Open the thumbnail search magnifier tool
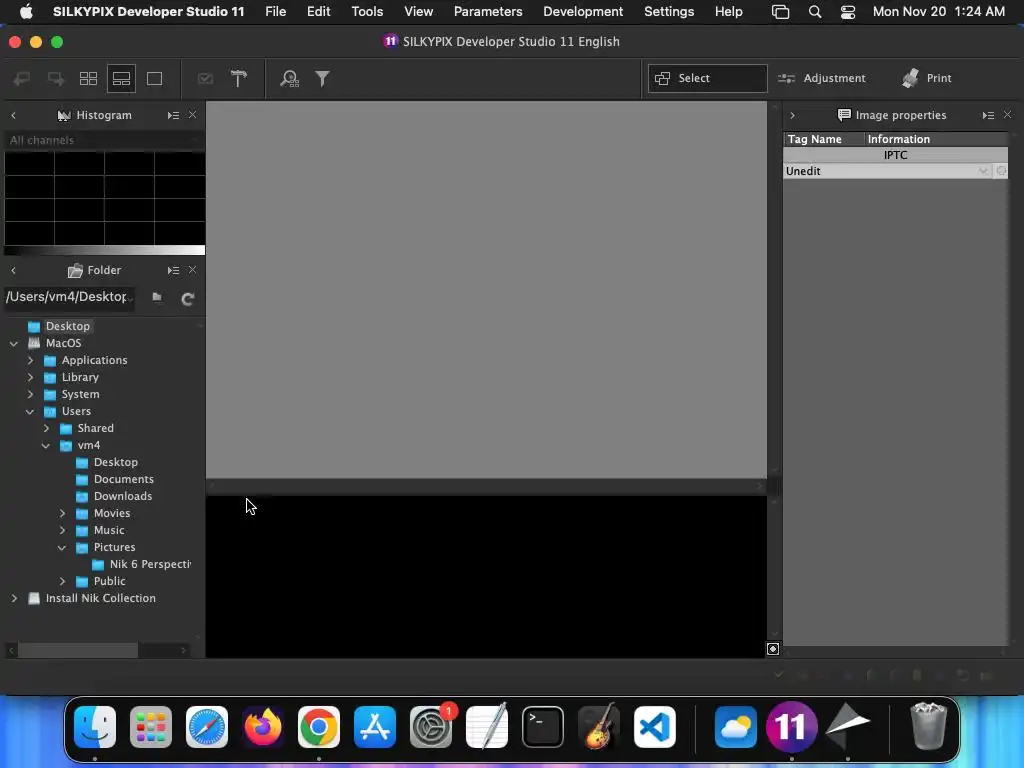Viewport: 1024px width, 768px height. (289, 78)
